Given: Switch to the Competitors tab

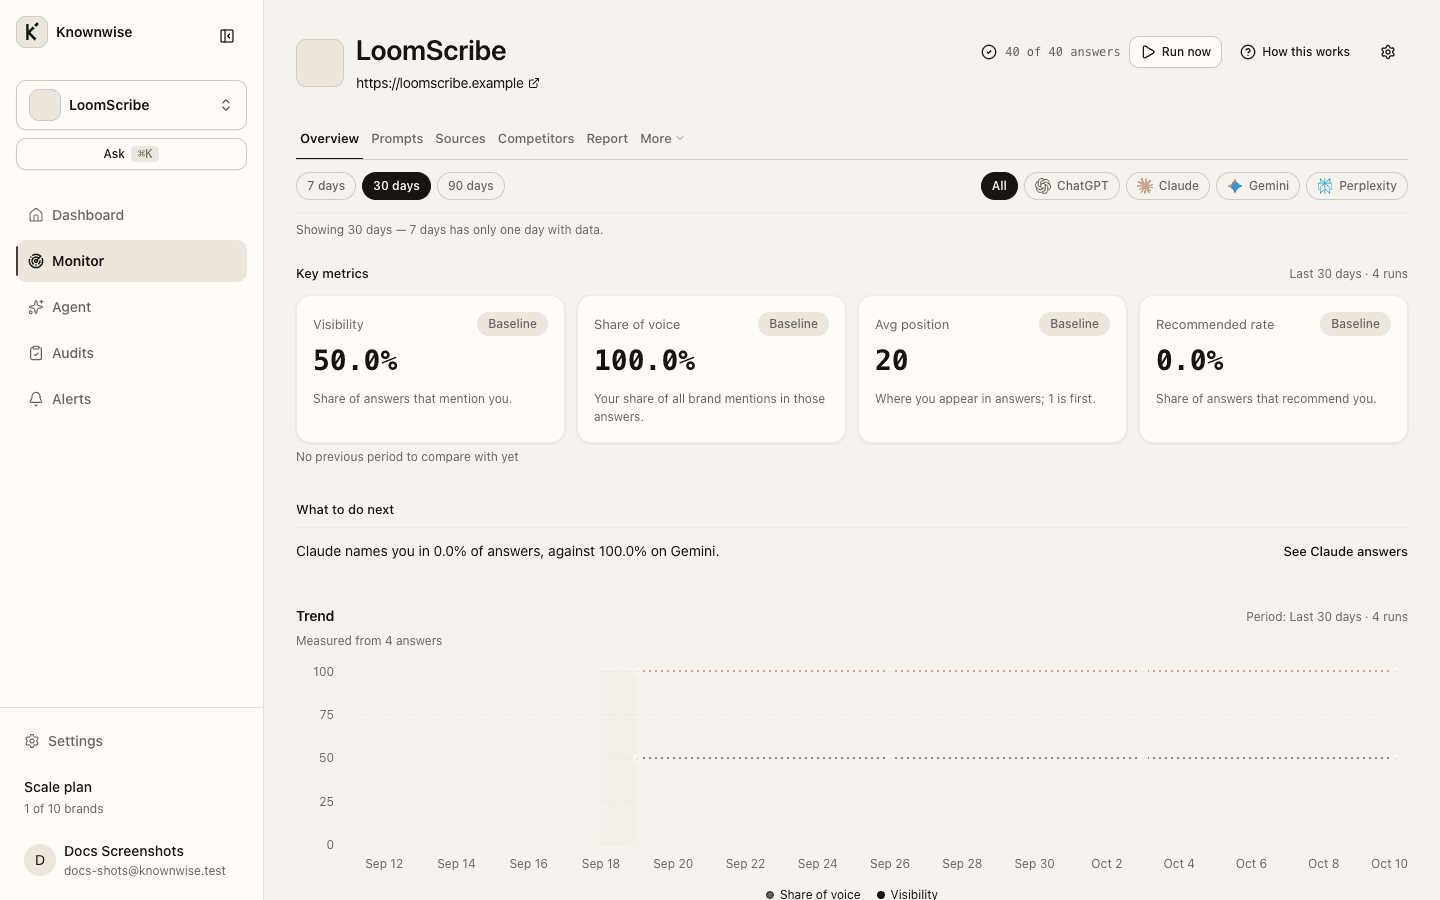Looking at the screenshot, I should coord(536,139).
